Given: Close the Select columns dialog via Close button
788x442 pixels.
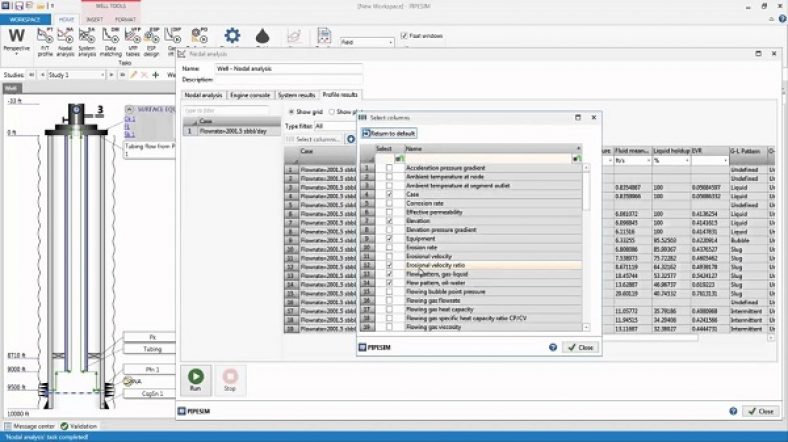Looking at the screenshot, I should tap(581, 348).
